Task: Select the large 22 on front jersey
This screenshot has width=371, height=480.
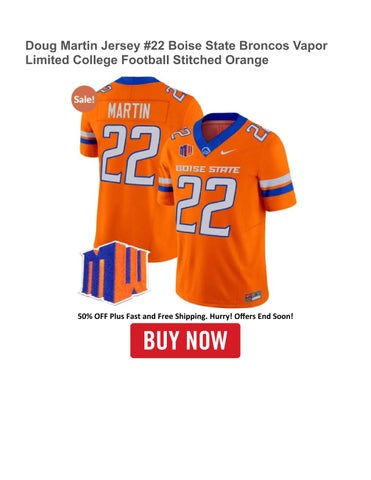Action: [x=207, y=206]
